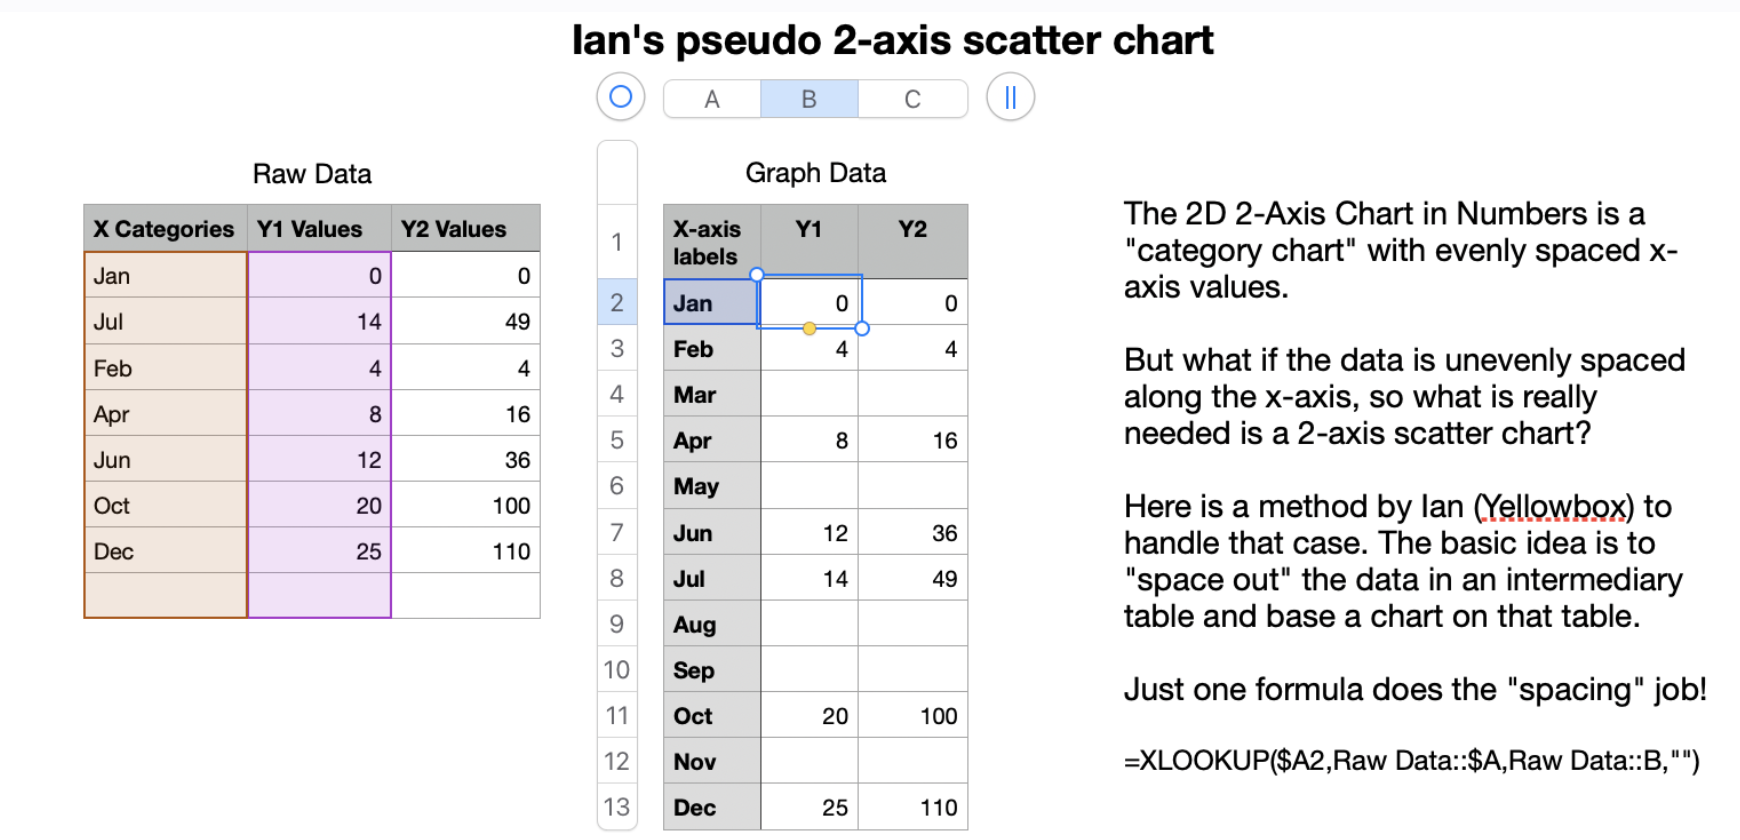
Task: Click the X Categories header in Raw Data
Action: pyautogui.click(x=163, y=228)
